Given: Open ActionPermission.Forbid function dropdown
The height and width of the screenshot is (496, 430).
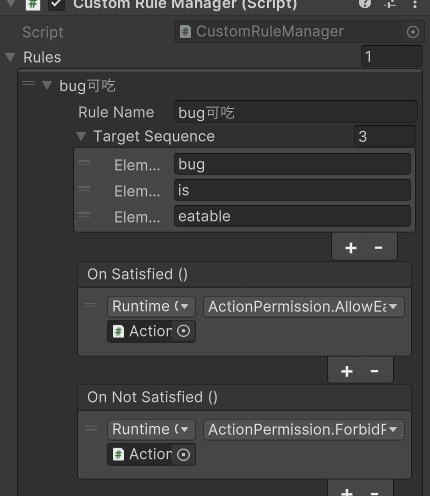Looking at the screenshot, I should click(304, 429).
